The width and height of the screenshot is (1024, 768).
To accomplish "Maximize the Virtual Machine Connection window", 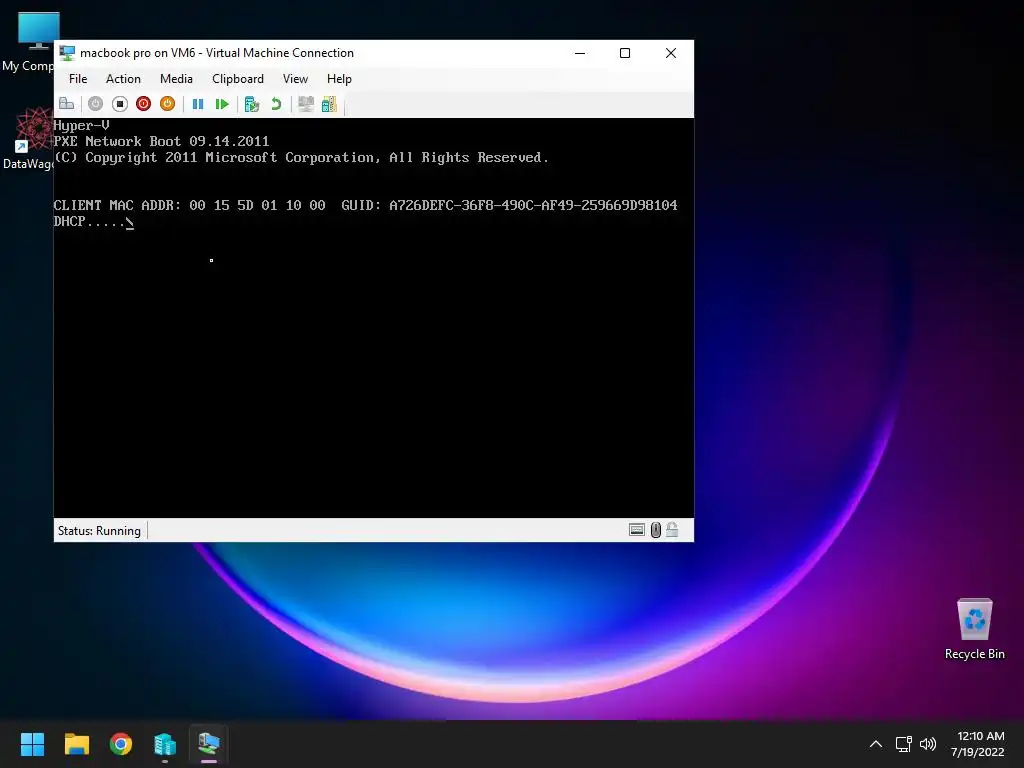I will (x=625, y=53).
